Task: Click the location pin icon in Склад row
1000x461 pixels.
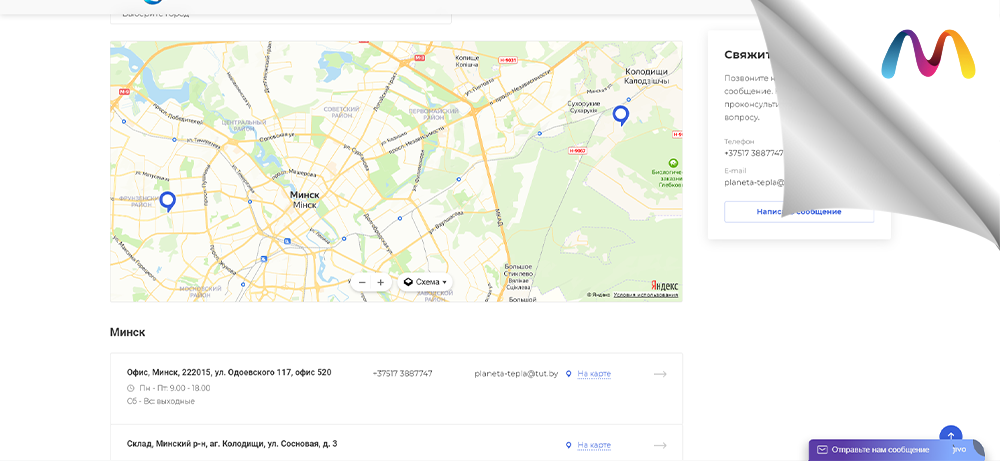Action: click(x=568, y=445)
